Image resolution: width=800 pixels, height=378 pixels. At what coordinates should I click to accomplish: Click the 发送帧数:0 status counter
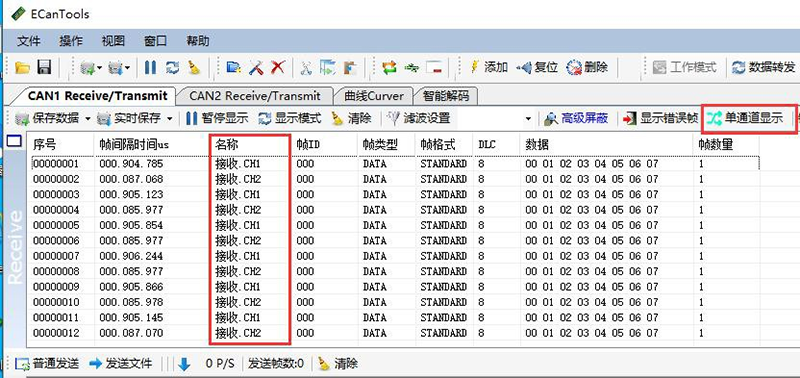tap(276, 364)
